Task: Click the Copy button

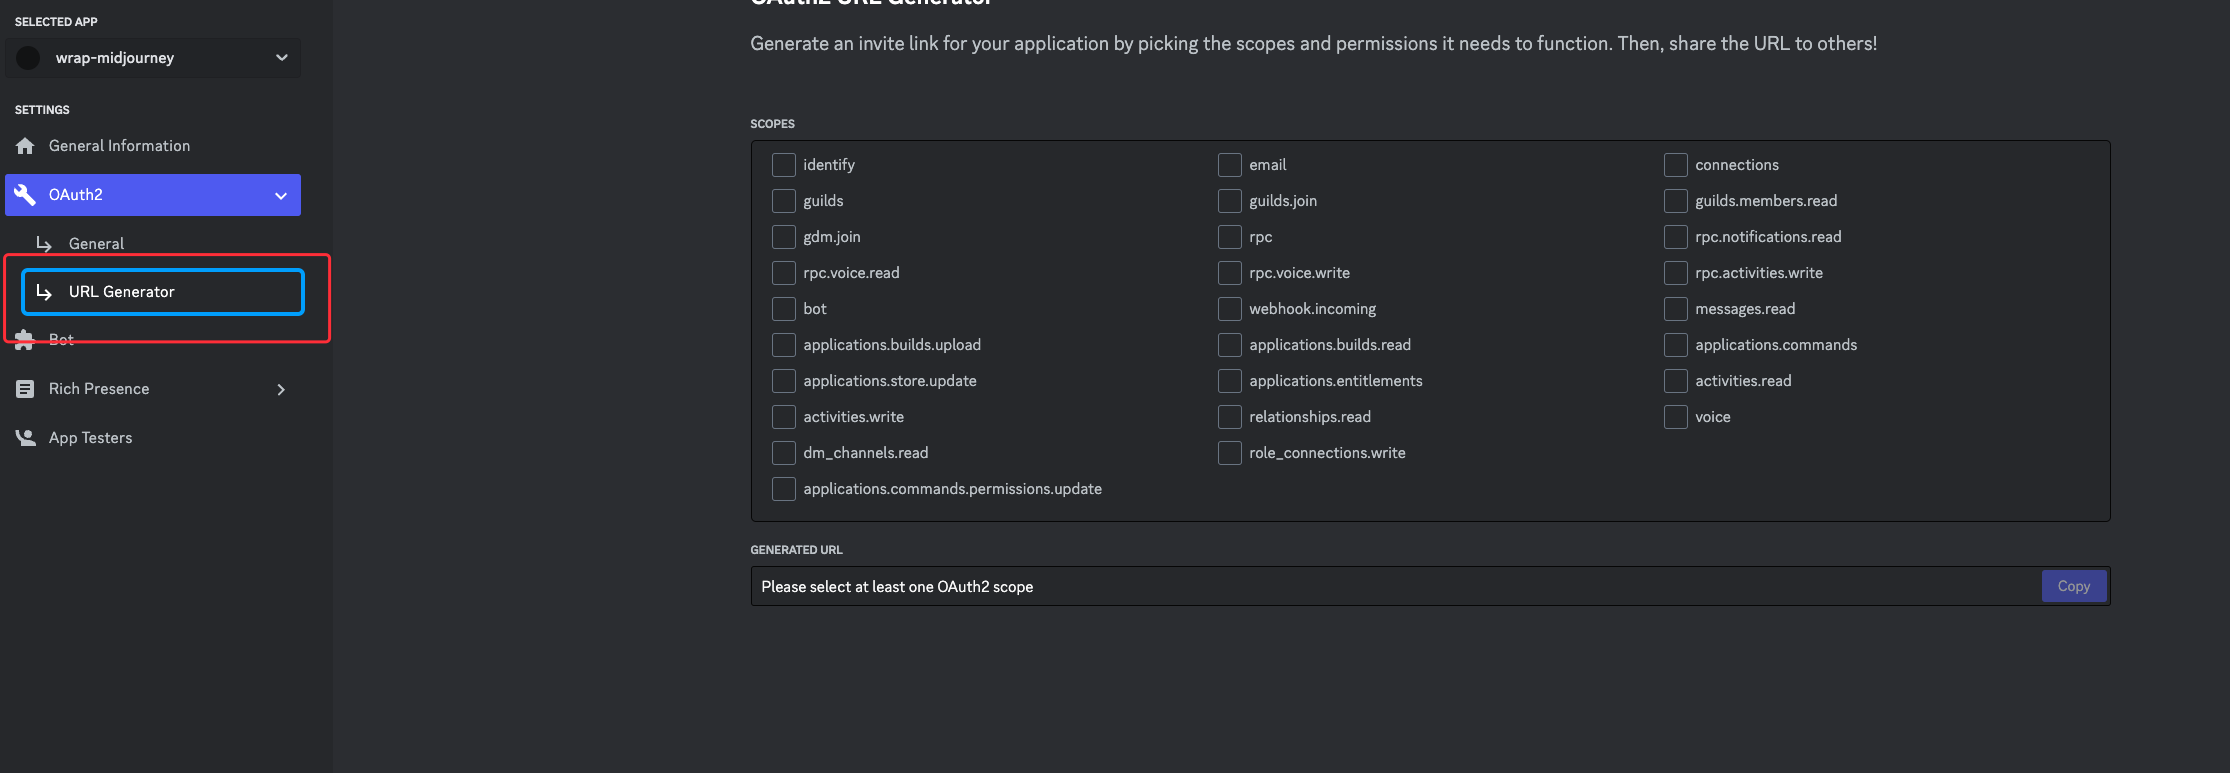Action: point(2073,585)
